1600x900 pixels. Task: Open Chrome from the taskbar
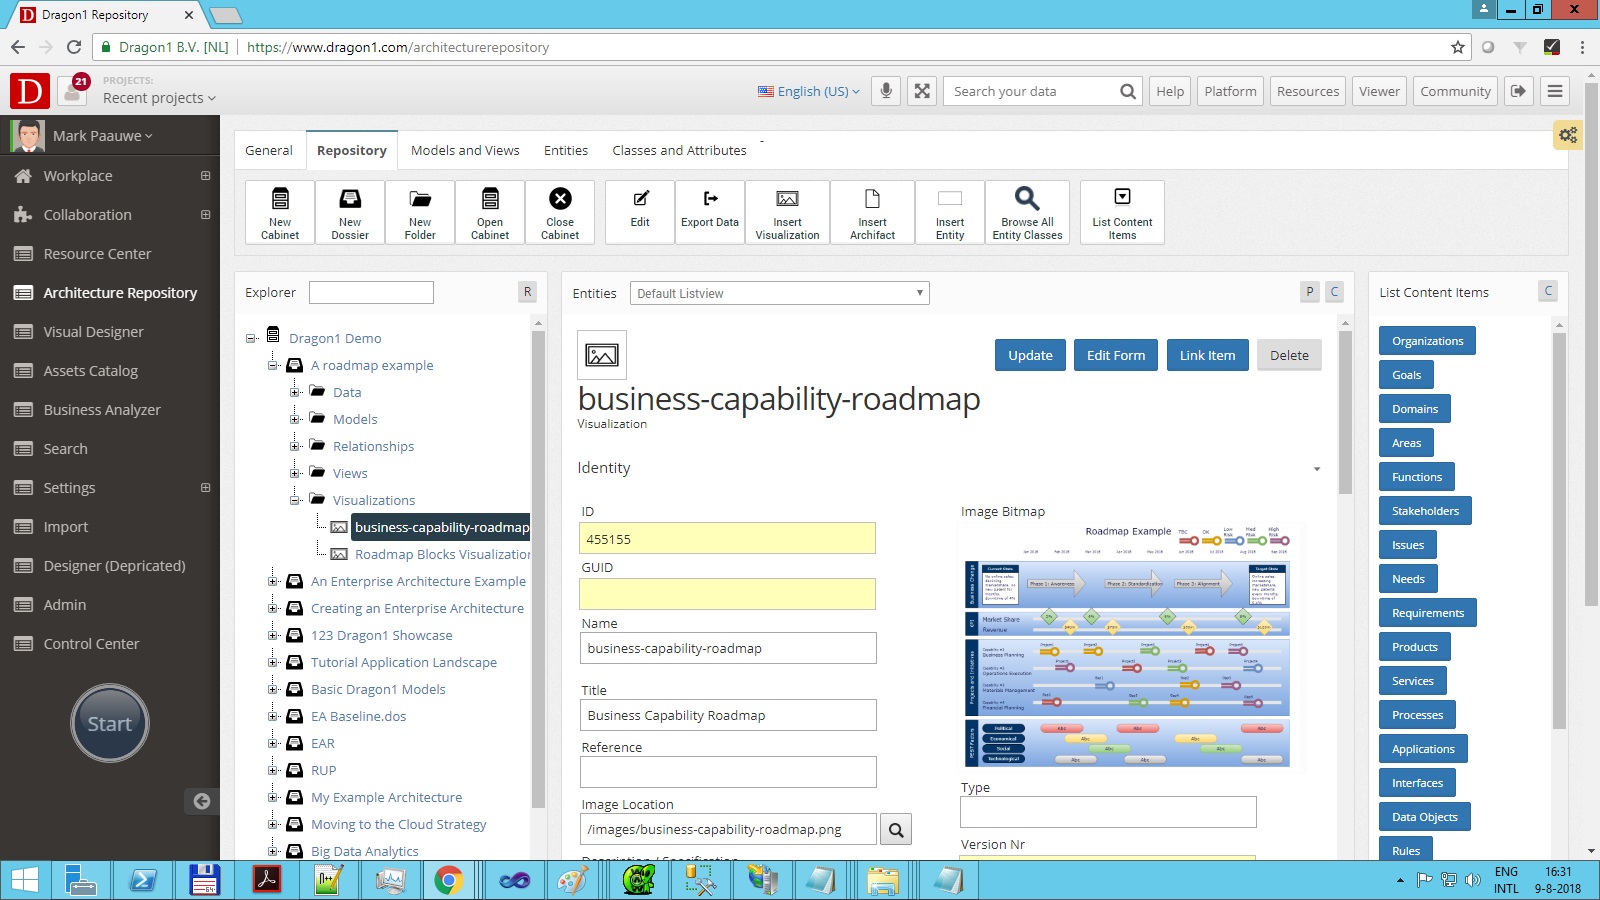(448, 880)
